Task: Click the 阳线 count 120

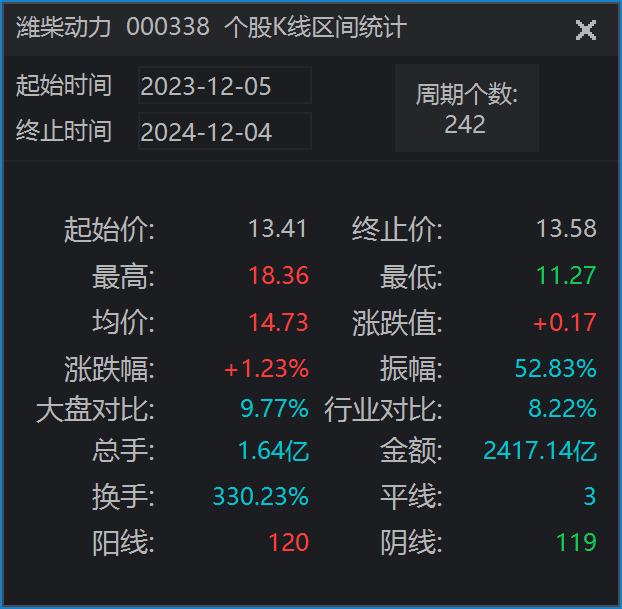Action: [x=288, y=542]
